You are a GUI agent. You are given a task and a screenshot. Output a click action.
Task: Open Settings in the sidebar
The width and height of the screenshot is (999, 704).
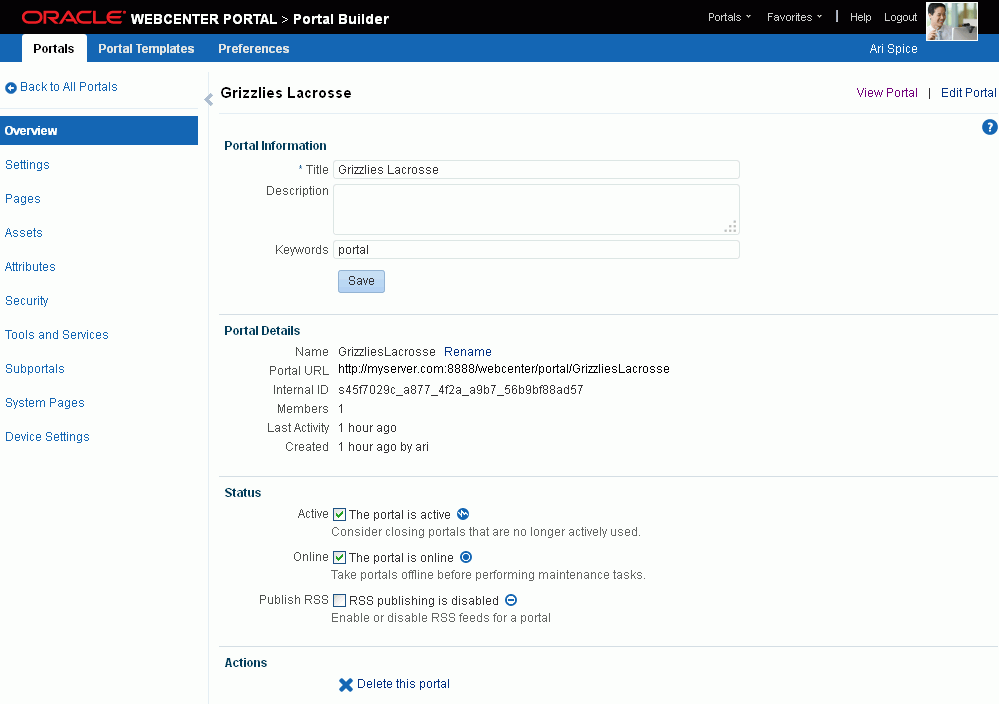[27, 165]
